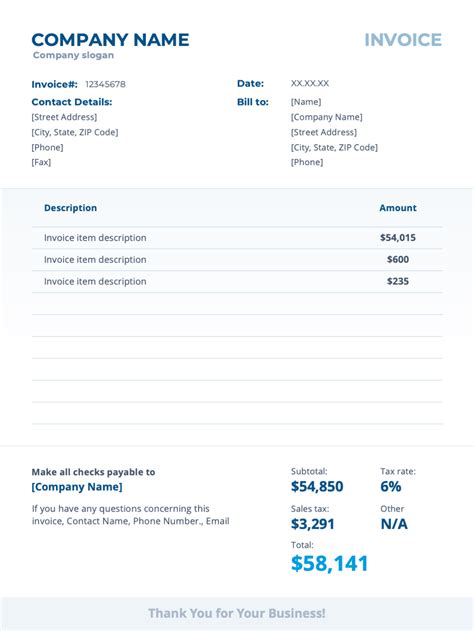
Task: Click the invoice number 12345678
Action: coord(105,84)
